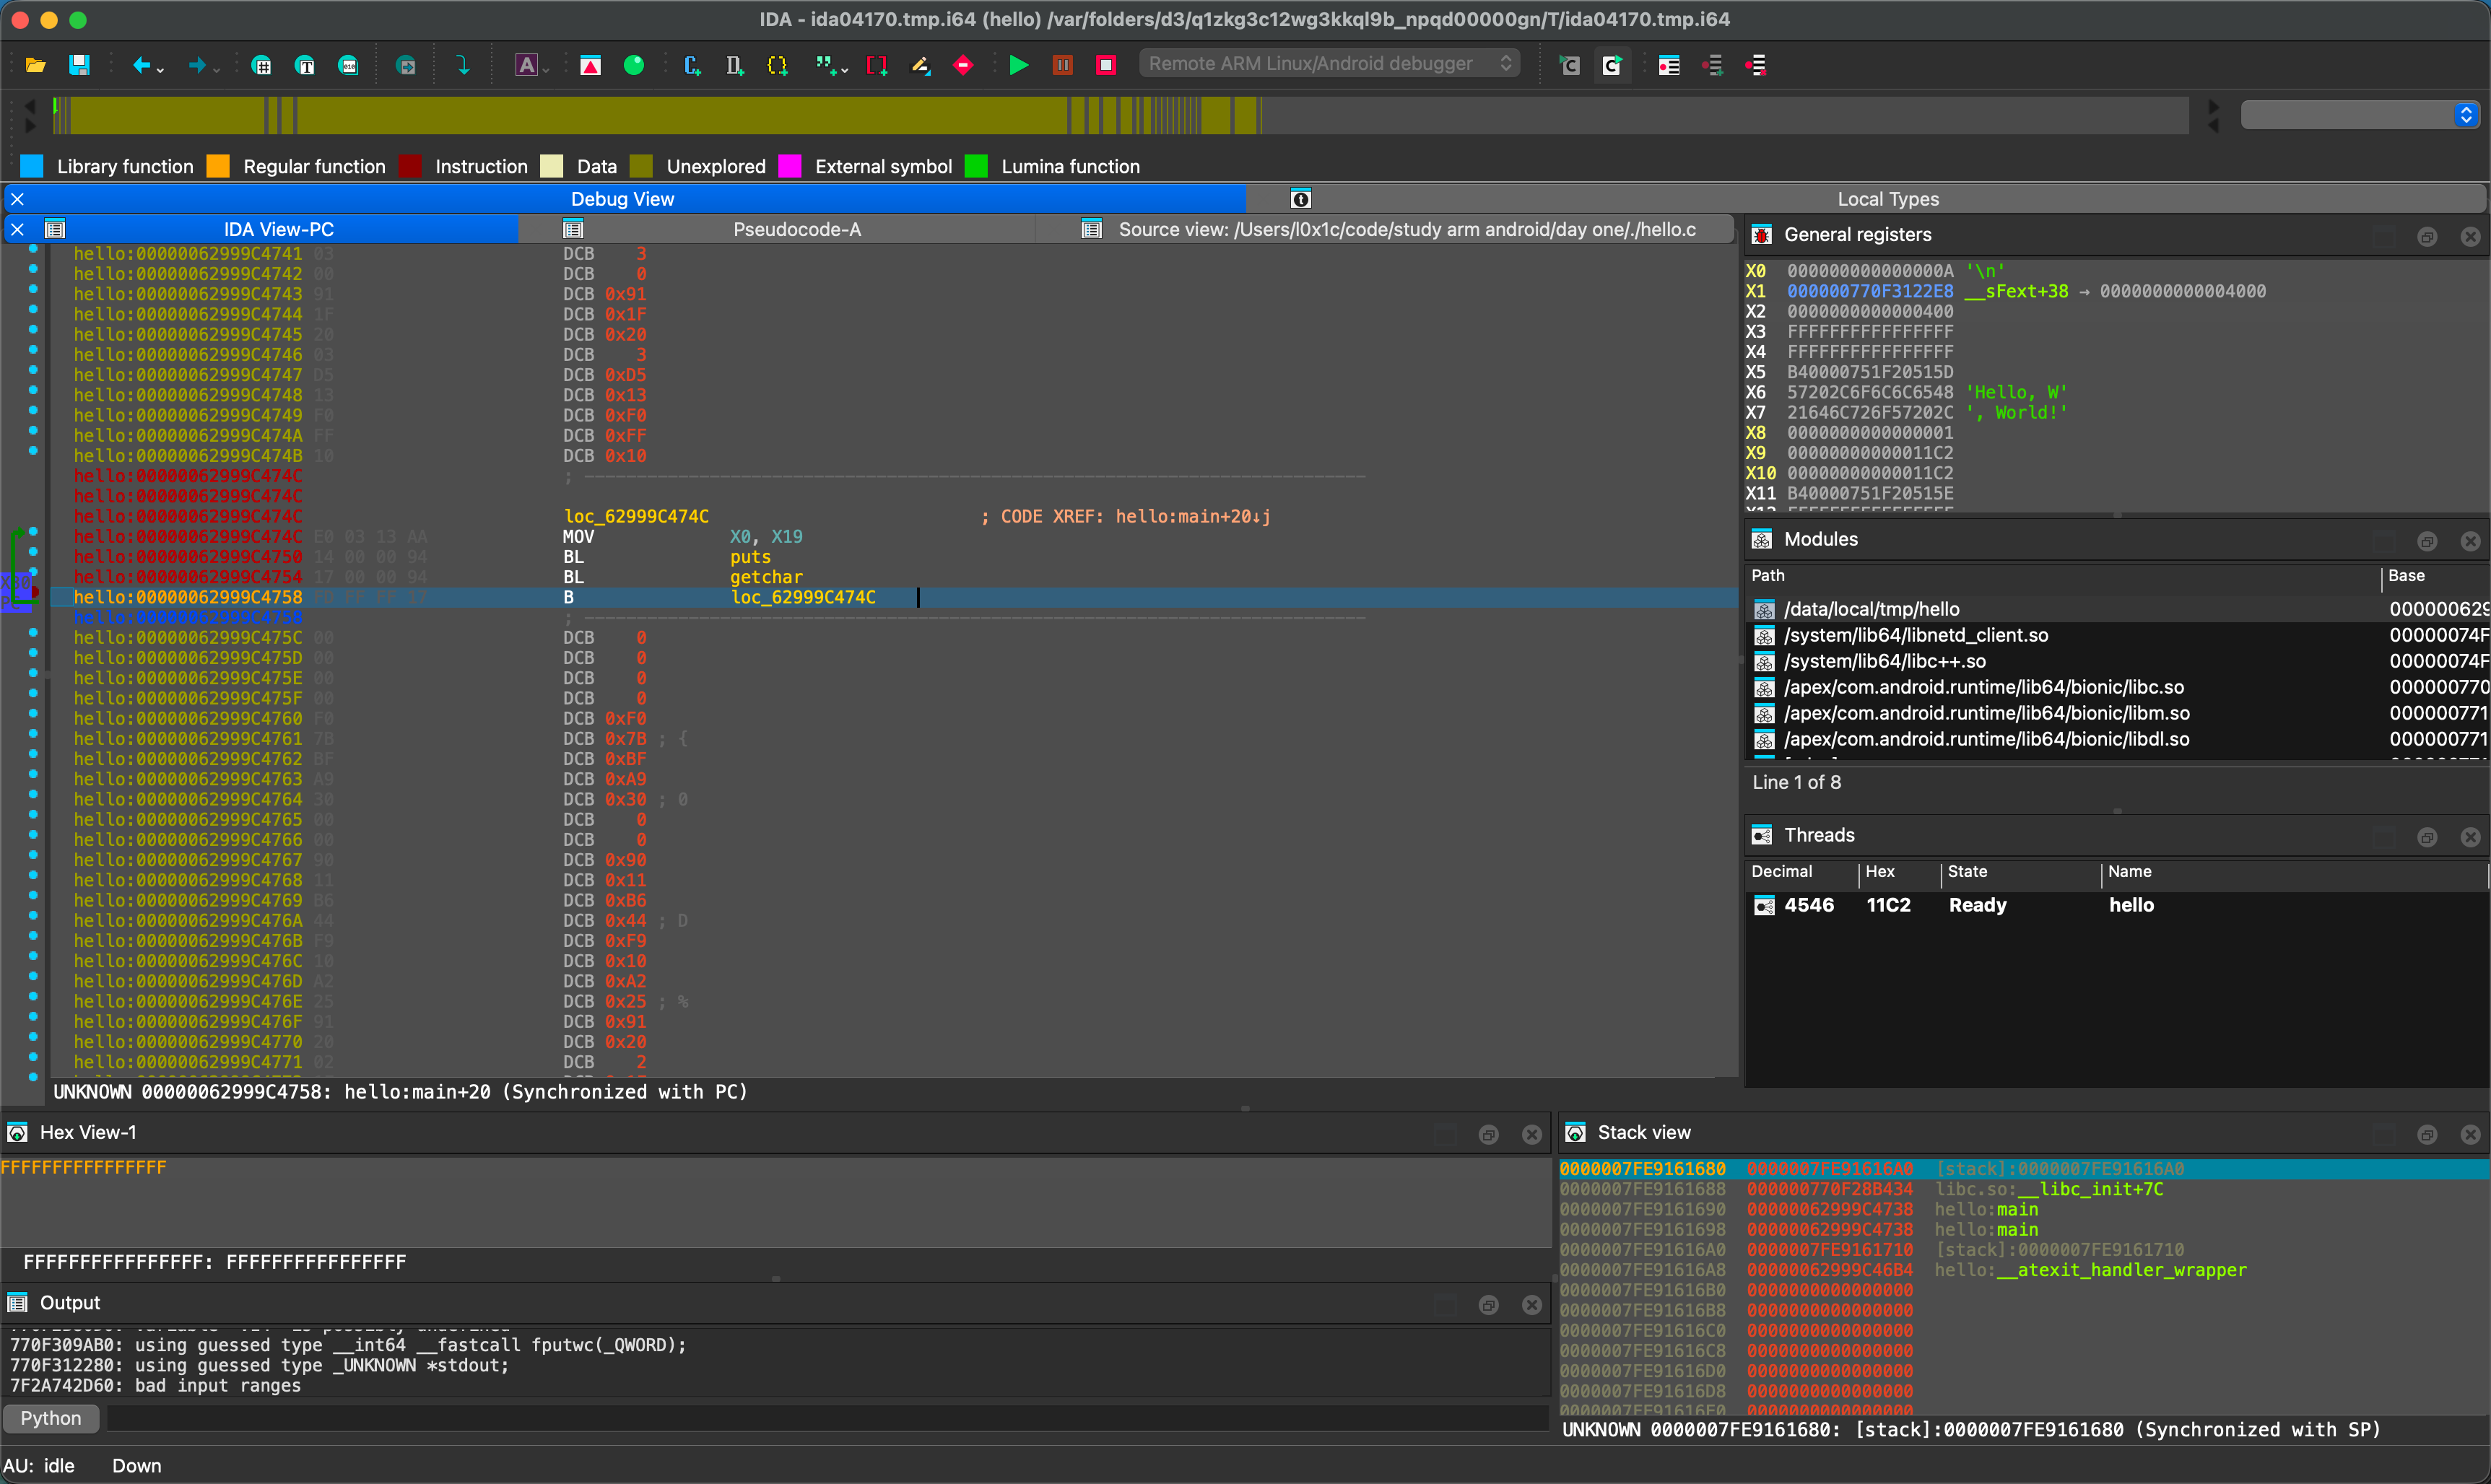Open the debugger selection dropdown

(x=1329, y=64)
